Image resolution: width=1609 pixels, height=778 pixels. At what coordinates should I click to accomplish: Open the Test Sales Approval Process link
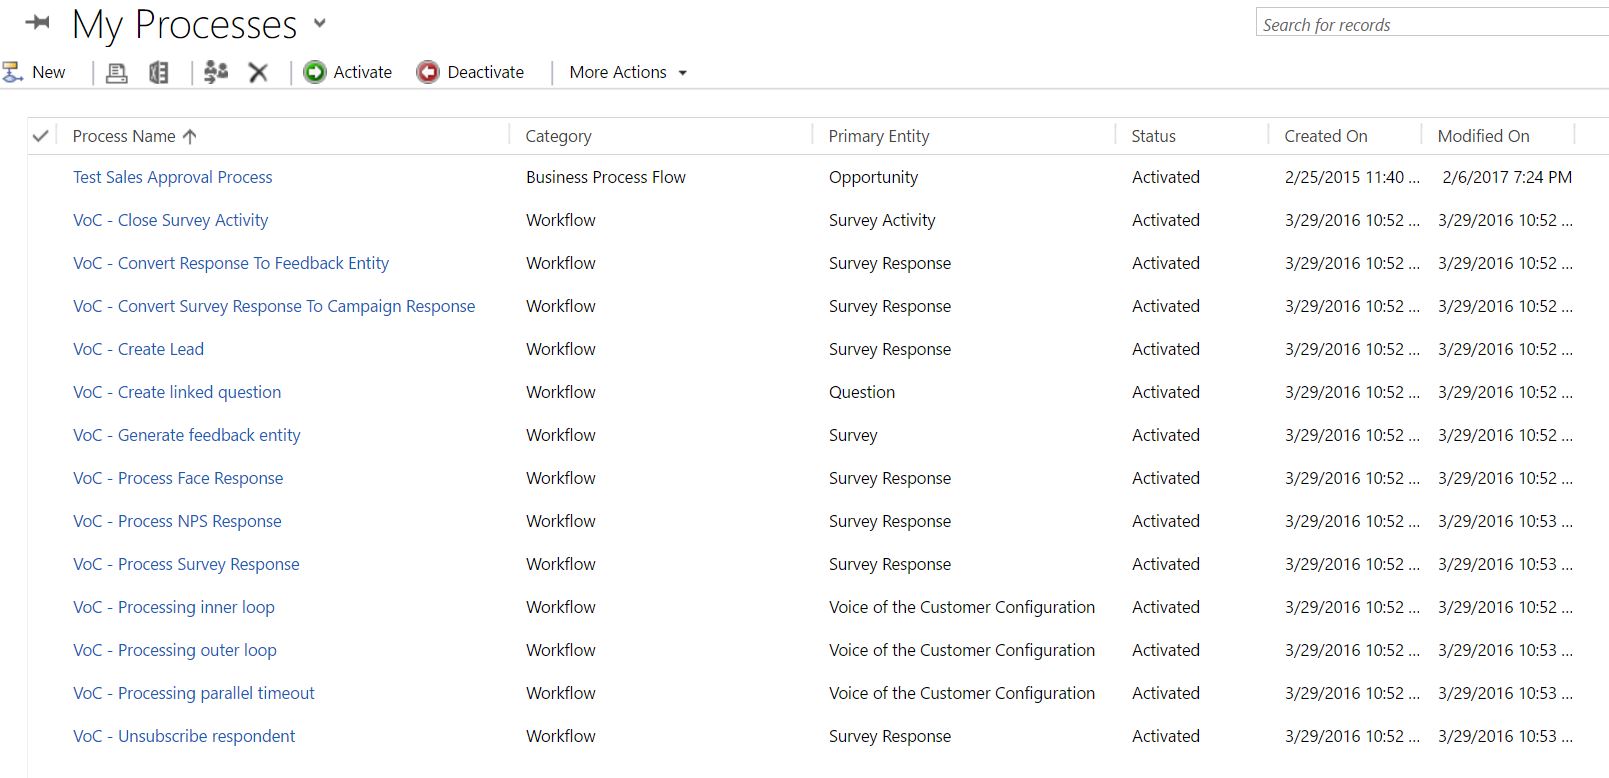[172, 177]
